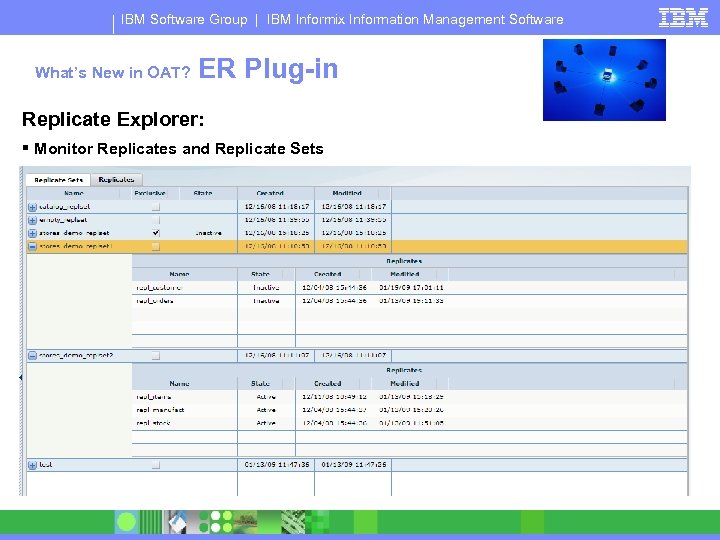720x540 pixels.
Task: Click Created date of the test row
Action: click(x=277, y=465)
